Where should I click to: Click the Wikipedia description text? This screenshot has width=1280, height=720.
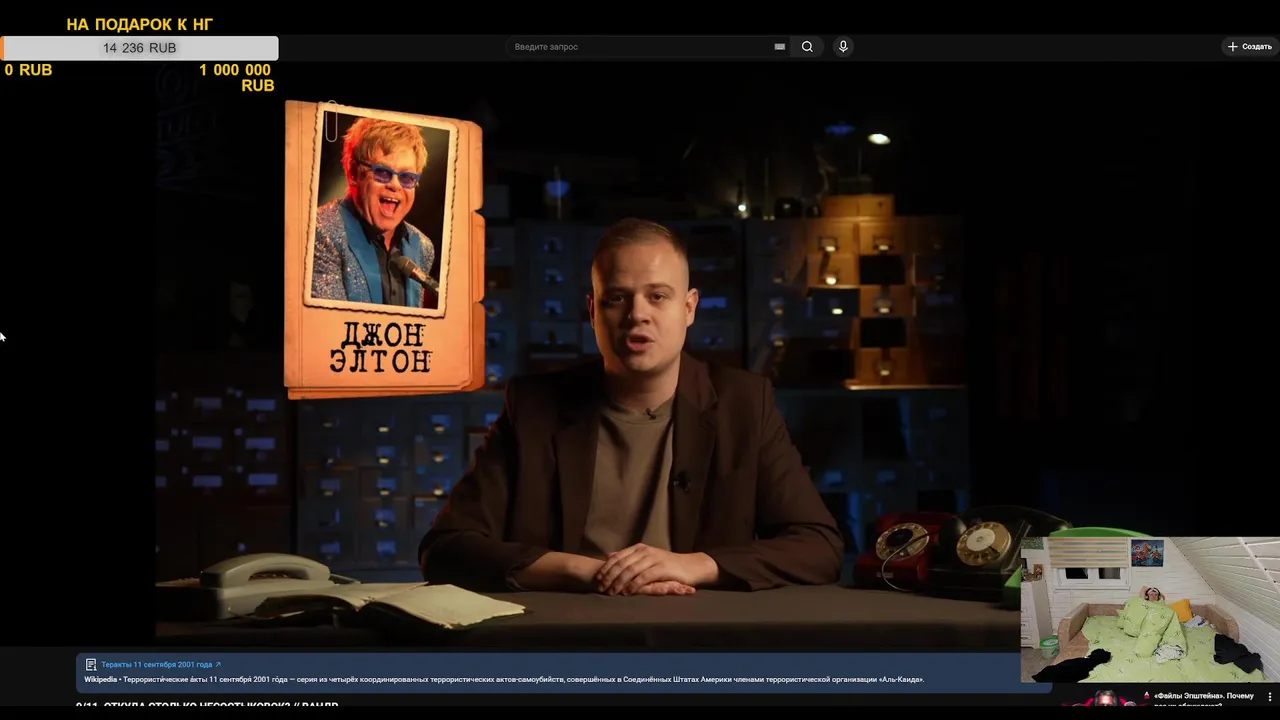tap(504, 680)
